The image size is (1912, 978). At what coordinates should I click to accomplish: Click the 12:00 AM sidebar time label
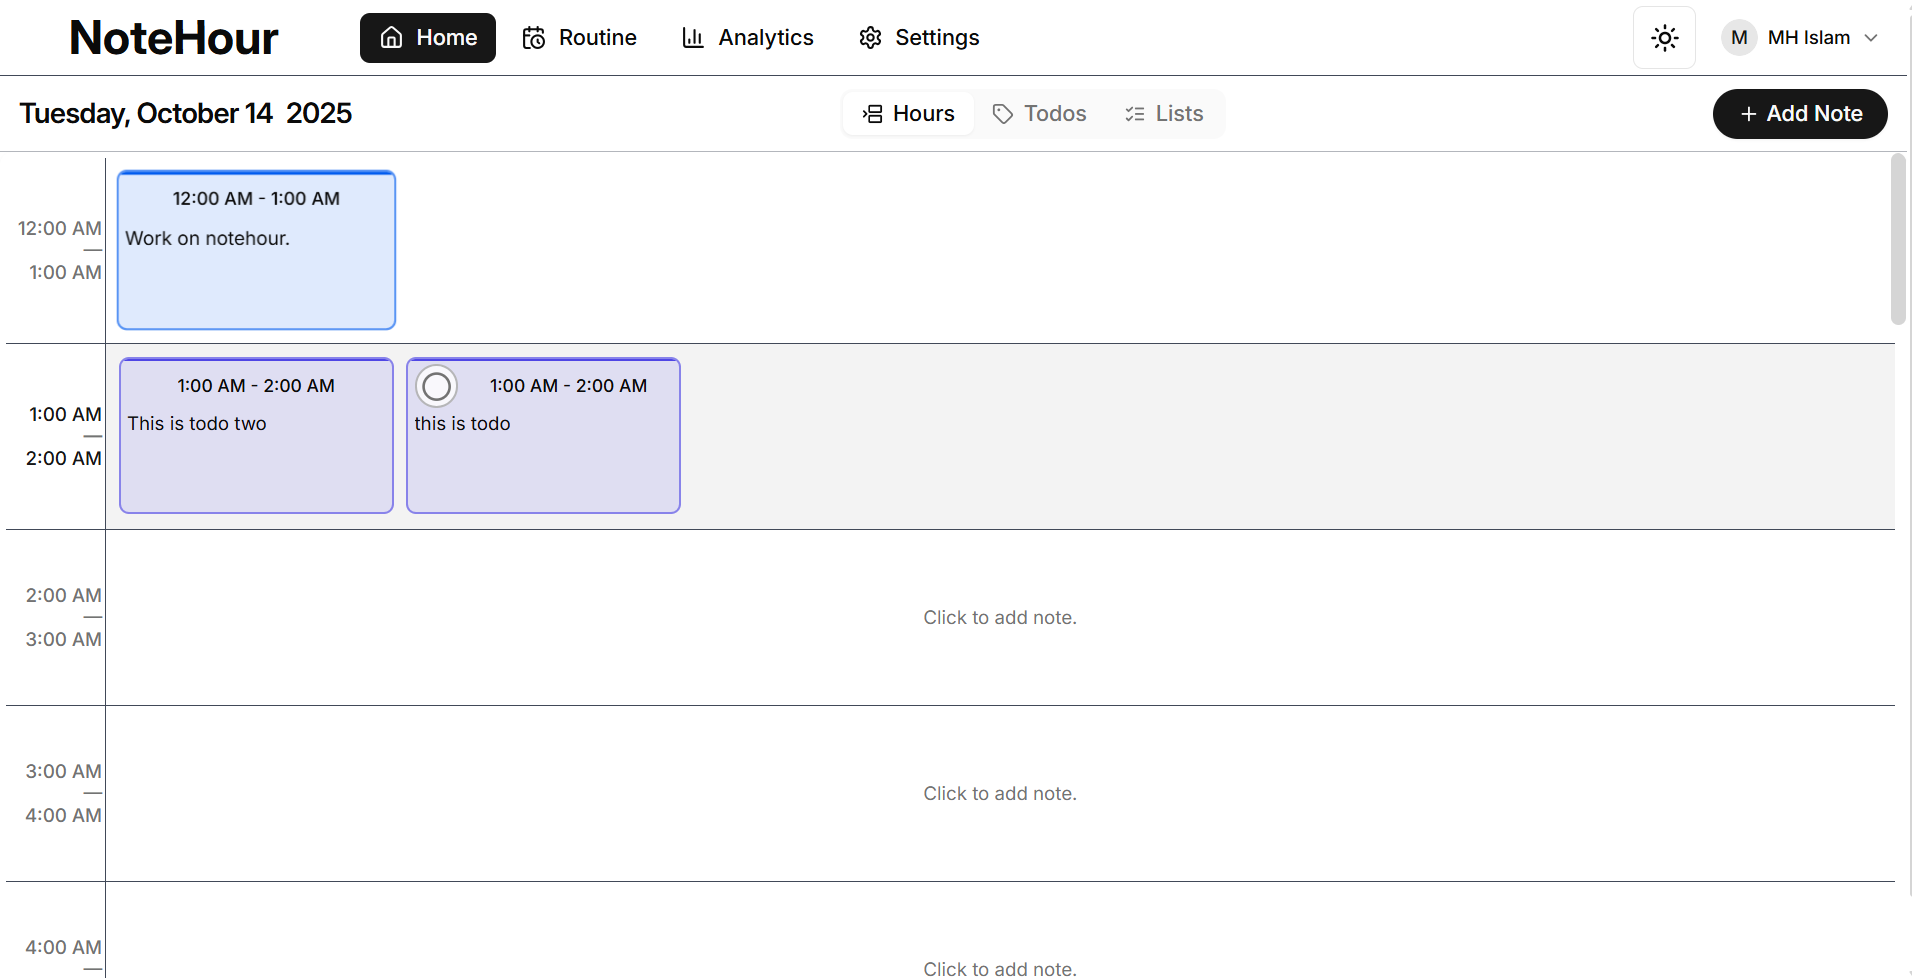60,229
